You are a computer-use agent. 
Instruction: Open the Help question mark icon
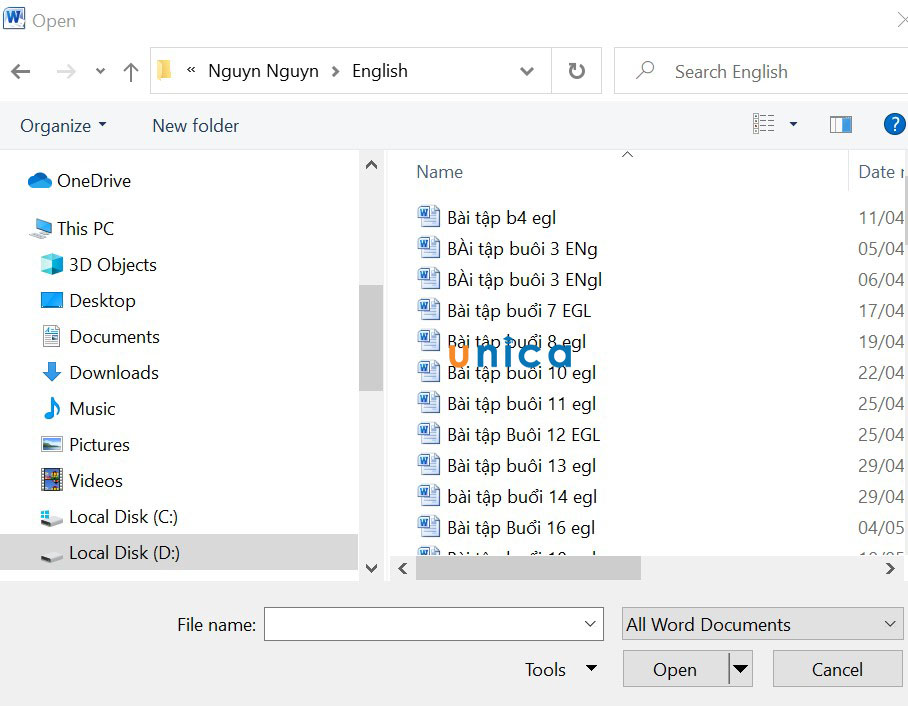[894, 124]
